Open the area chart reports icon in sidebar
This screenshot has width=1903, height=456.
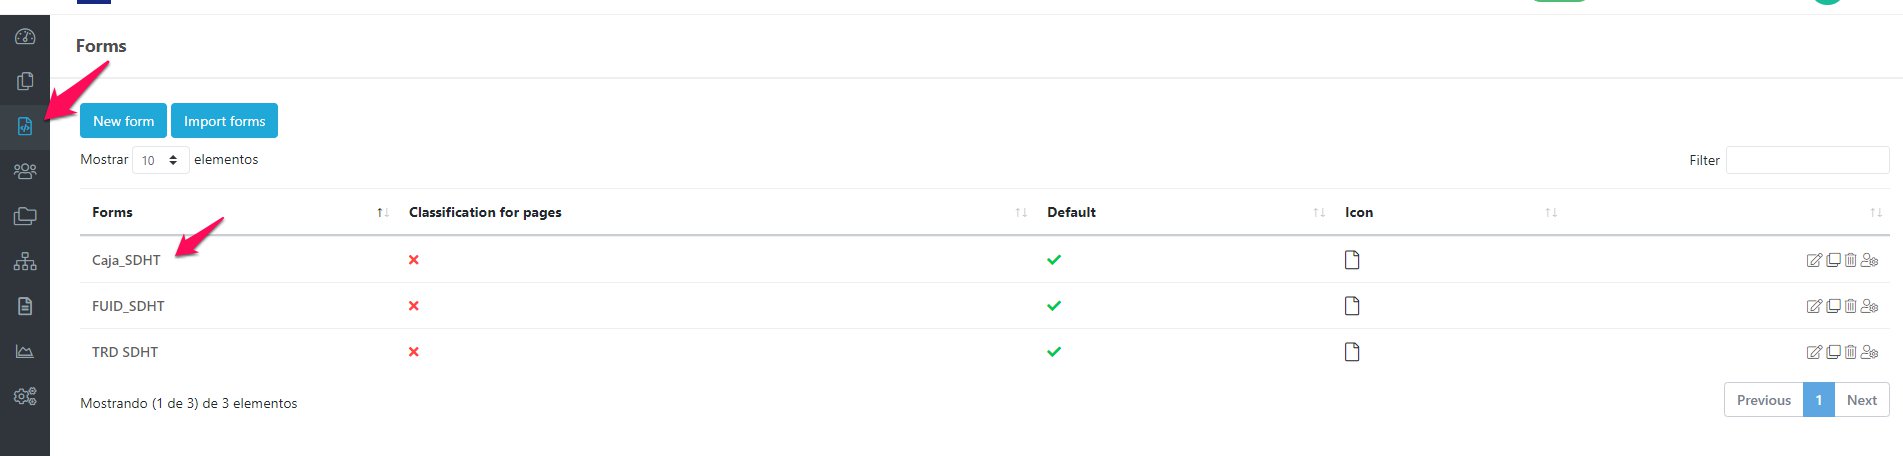tap(25, 351)
